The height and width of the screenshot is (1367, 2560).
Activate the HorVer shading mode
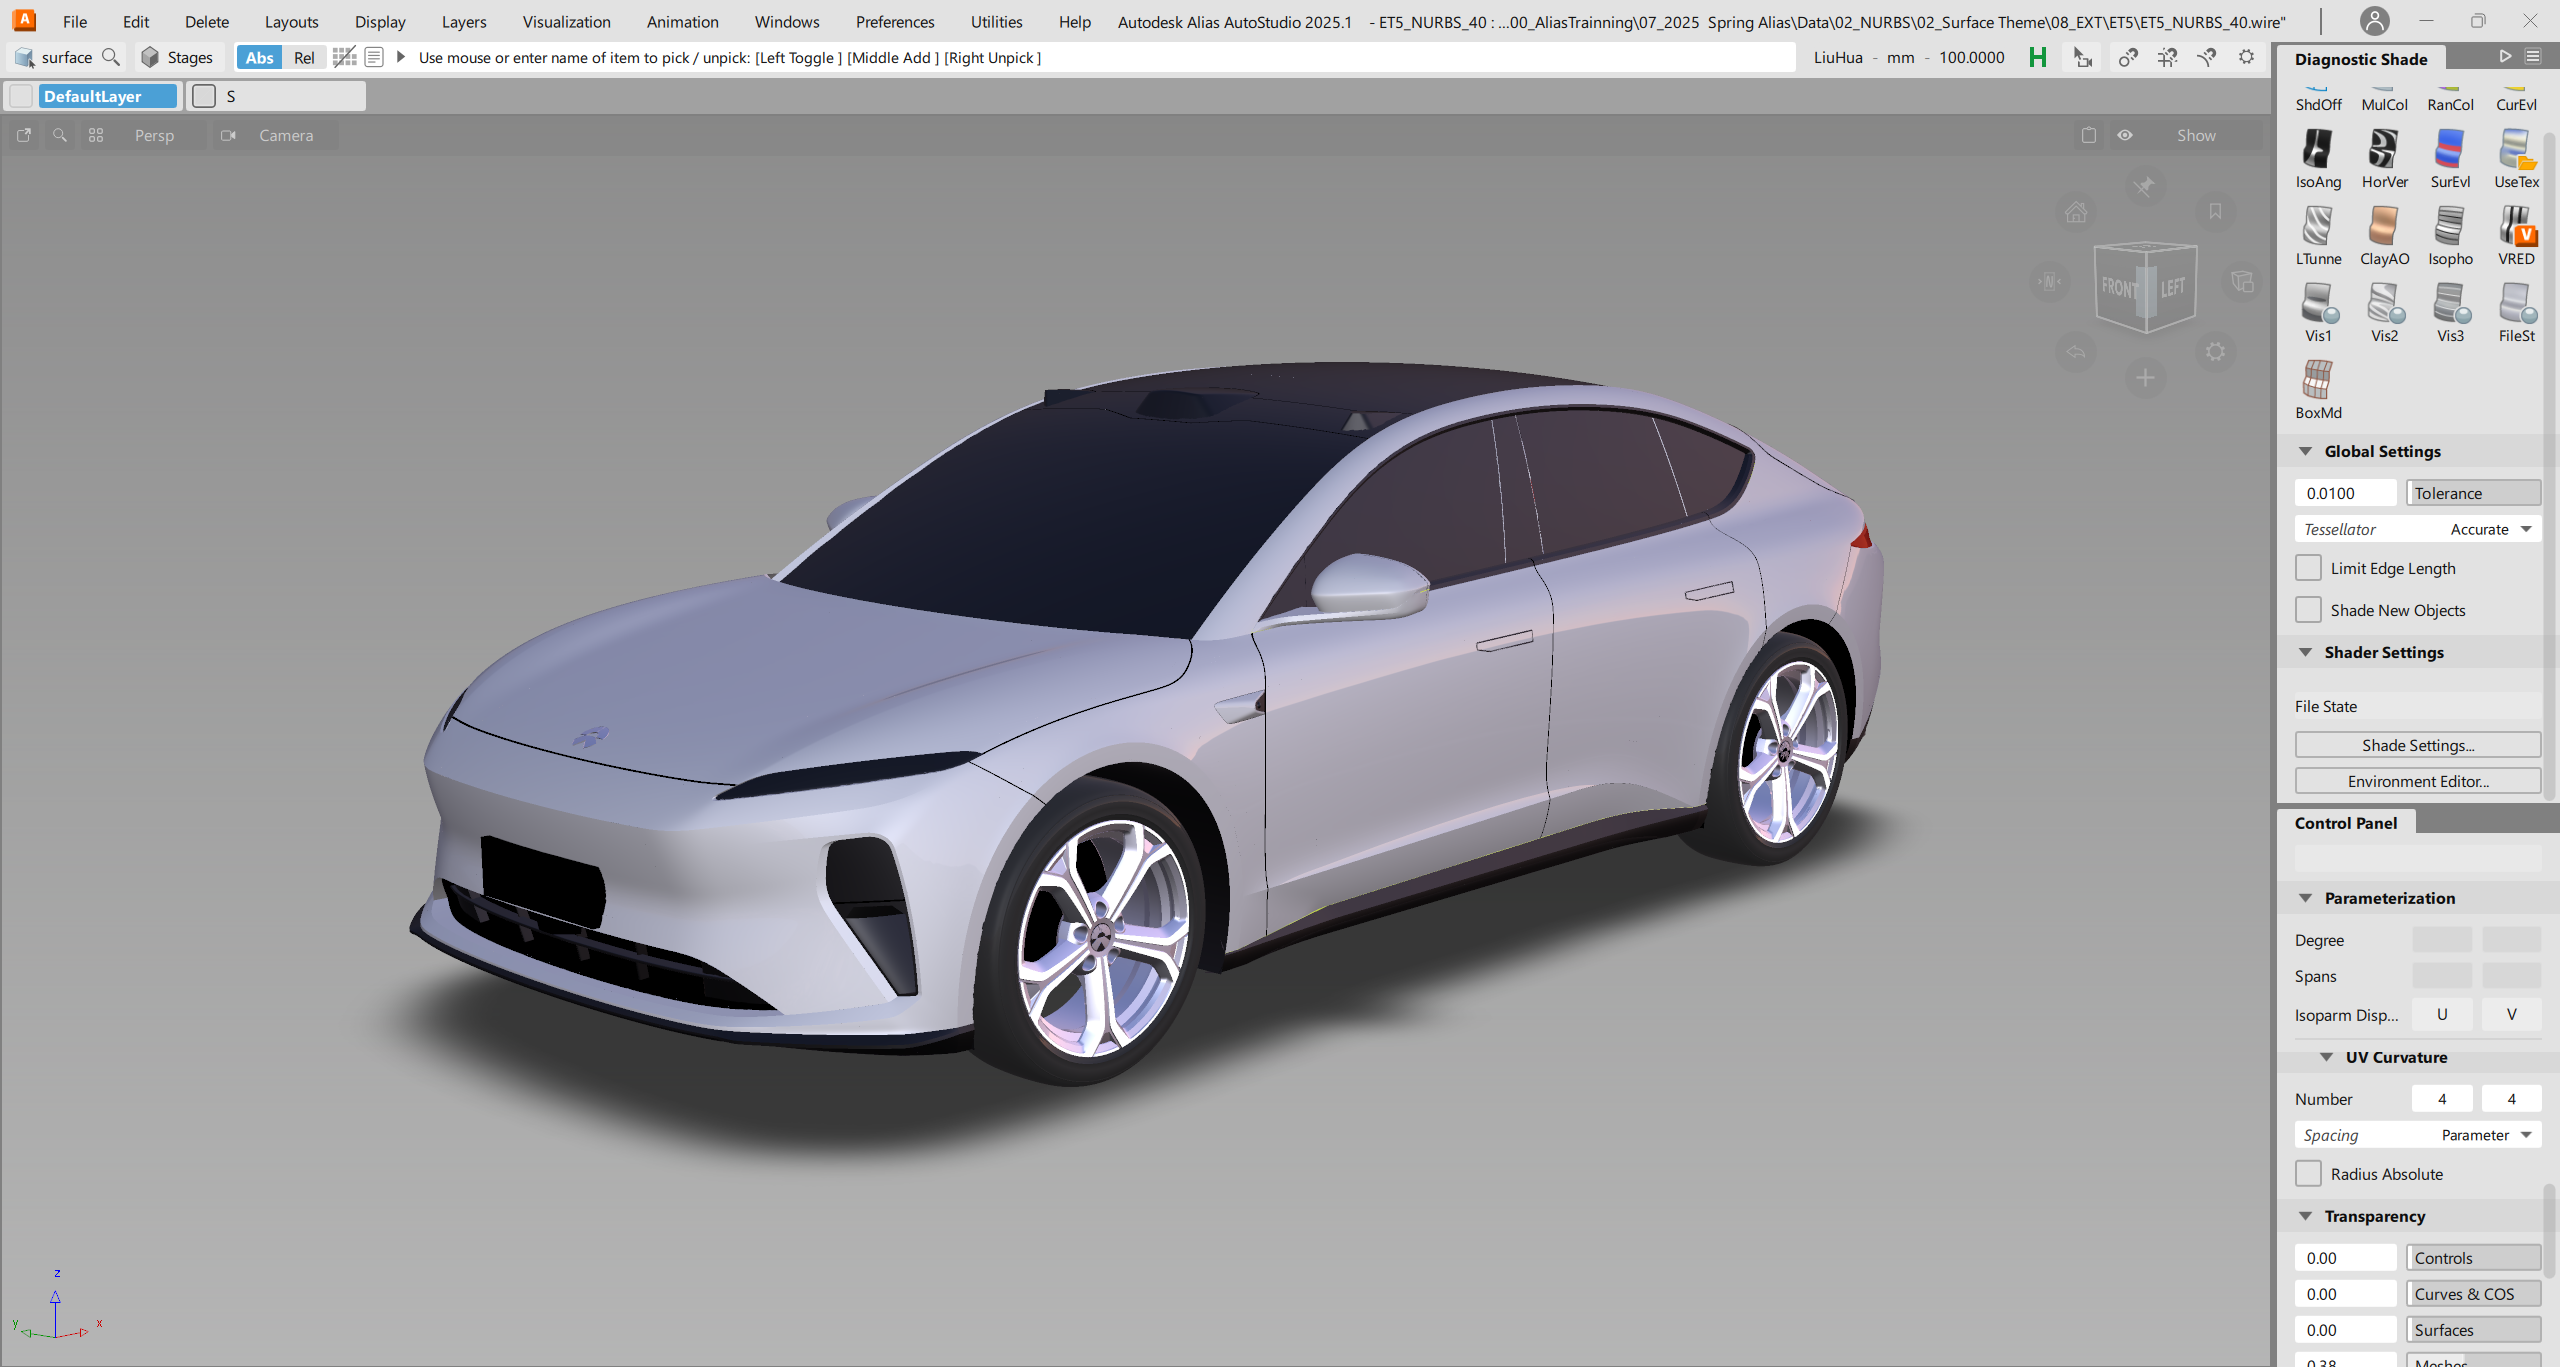tap(2383, 150)
